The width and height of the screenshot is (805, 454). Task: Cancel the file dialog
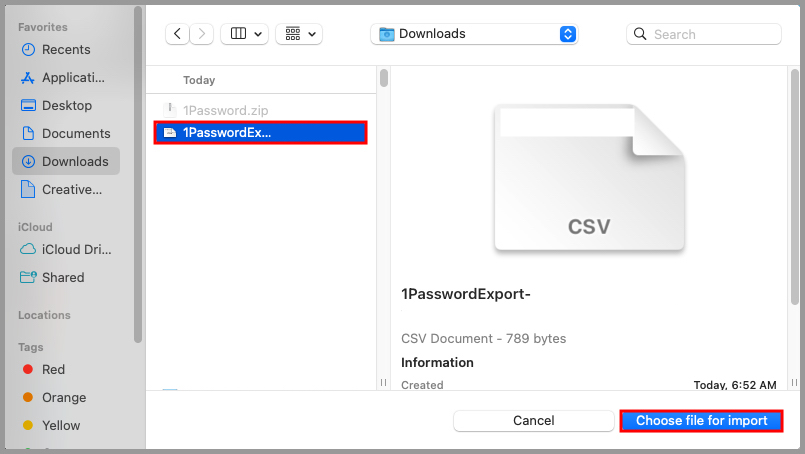(533, 421)
